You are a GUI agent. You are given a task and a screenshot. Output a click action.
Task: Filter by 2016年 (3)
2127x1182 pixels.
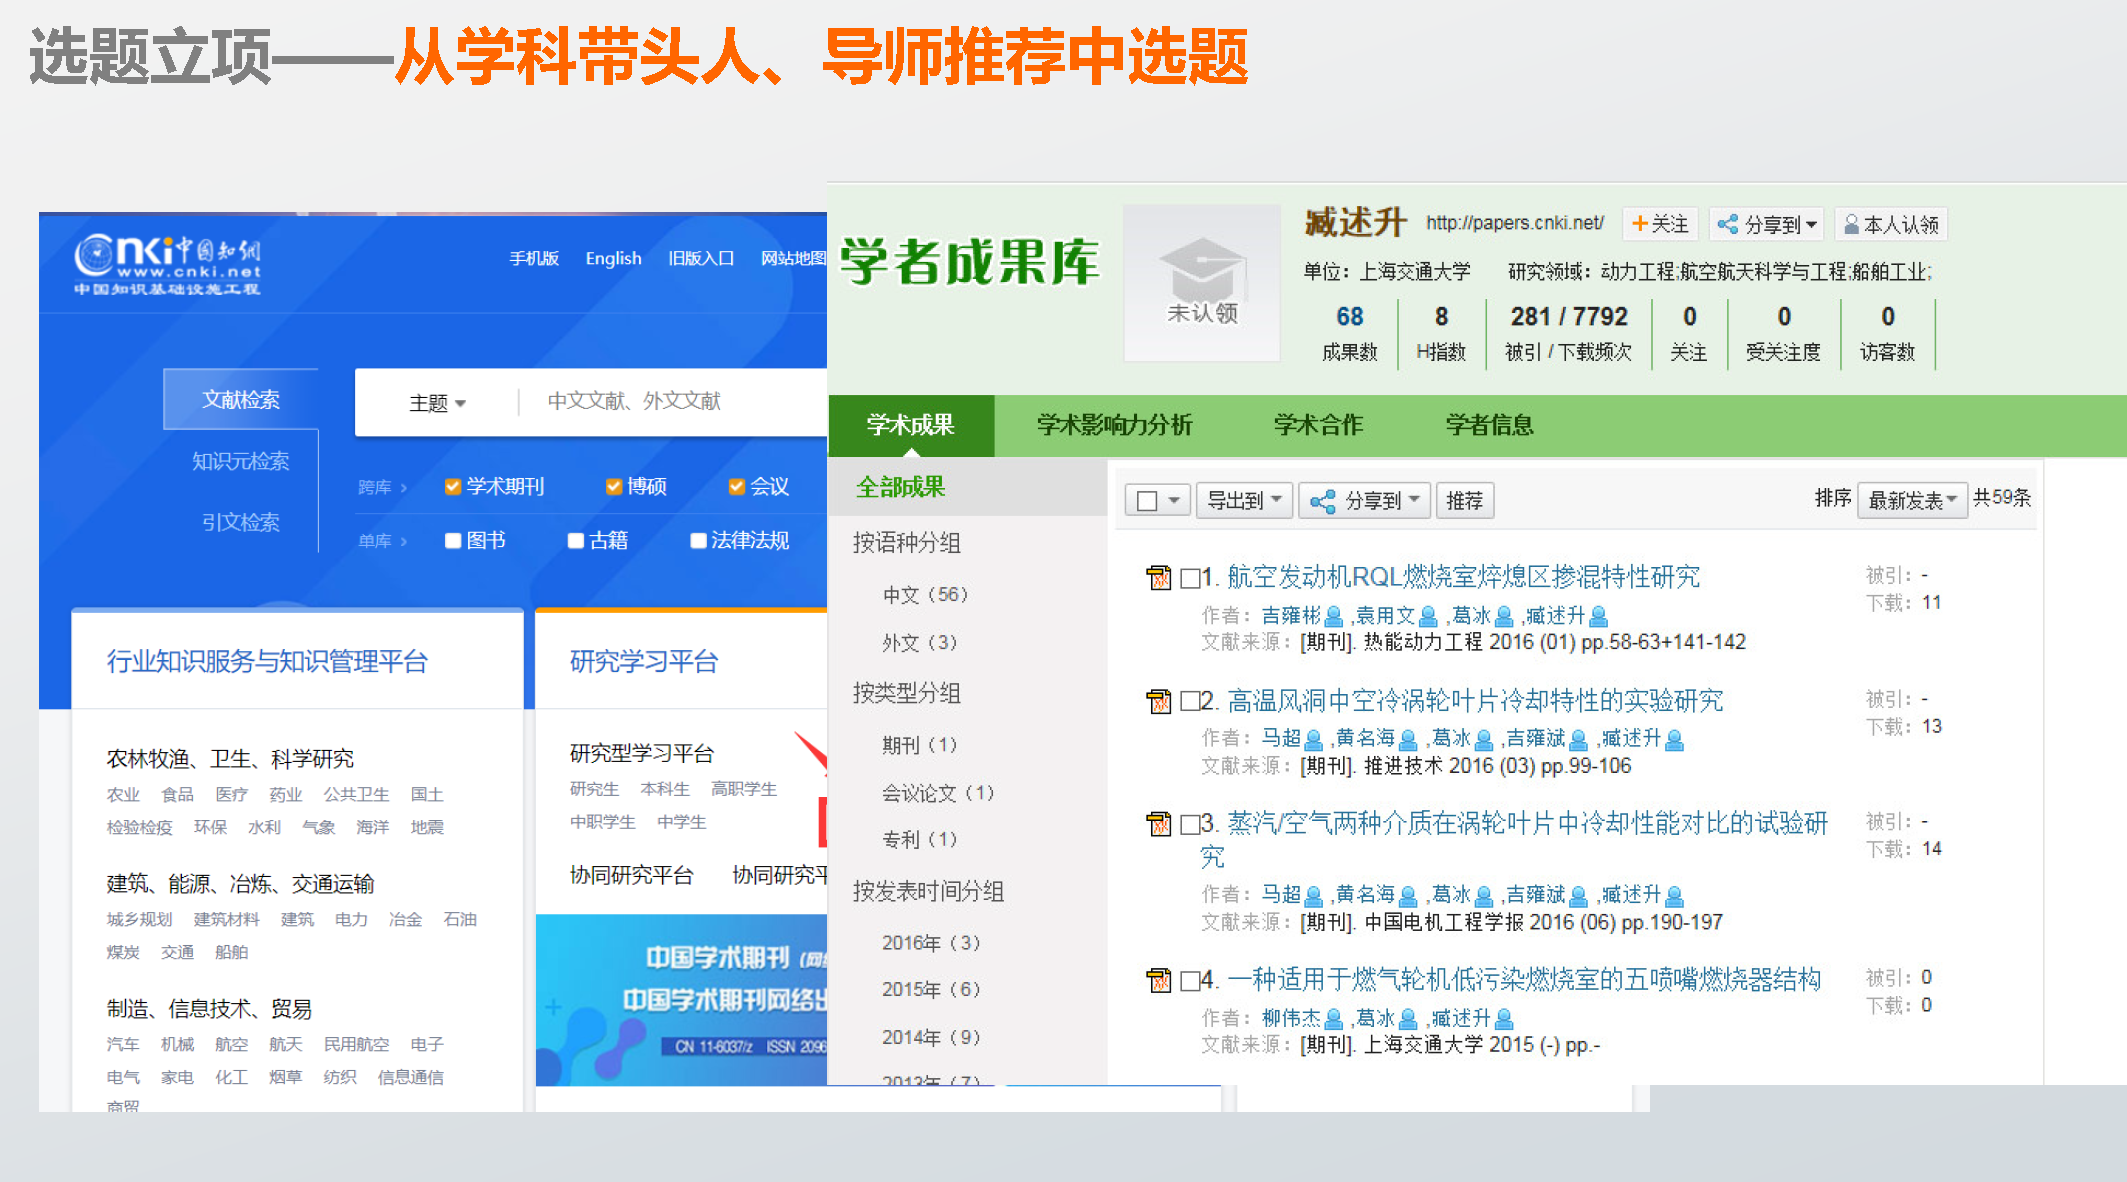[930, 943]
